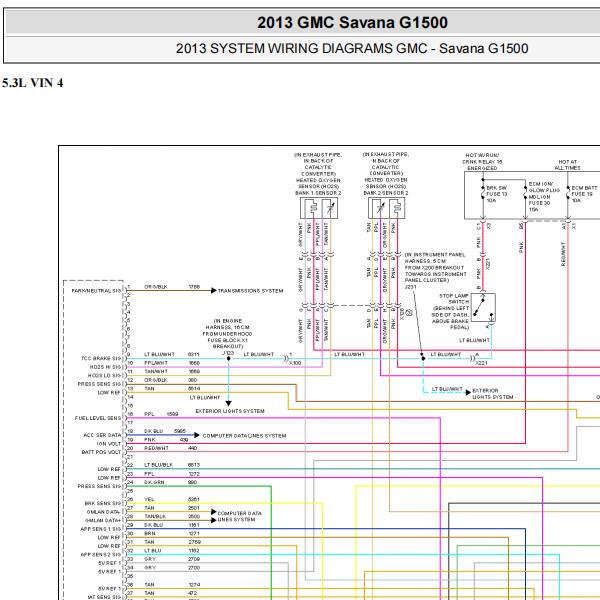Viewport: 600px width, 600px height.
Task: Click the arrowhead pointing to TRANSMISSIONS SYSTEM
Action: click(x=214, y=291)
